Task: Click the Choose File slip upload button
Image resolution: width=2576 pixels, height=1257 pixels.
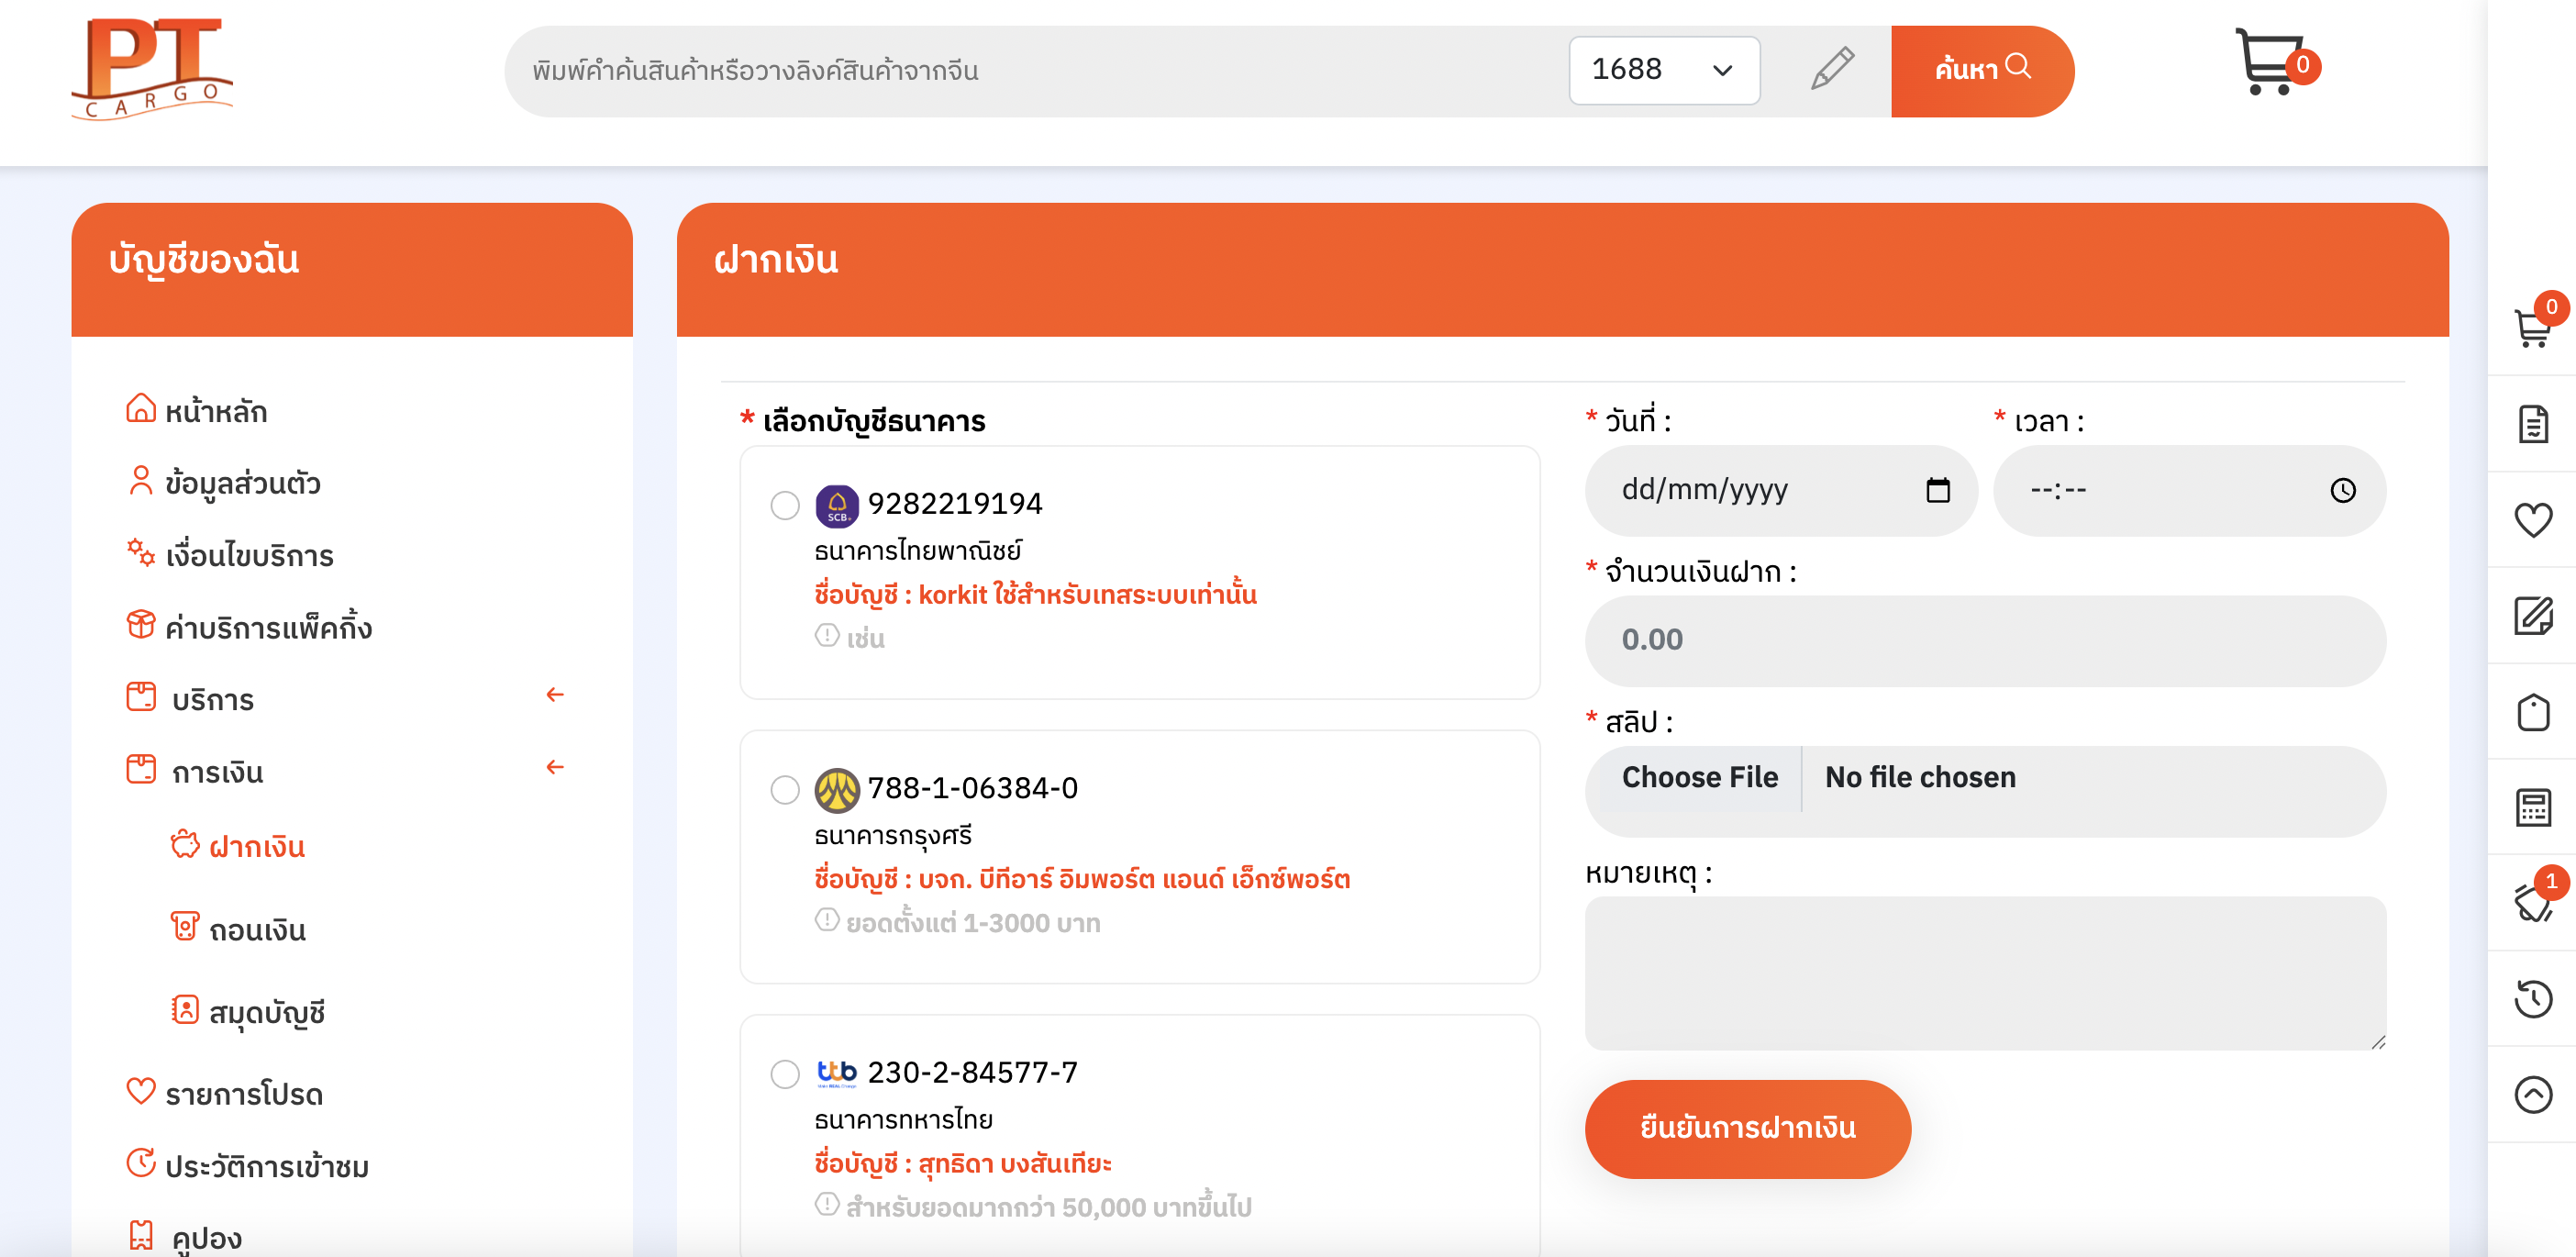Action: (1699, 777)
